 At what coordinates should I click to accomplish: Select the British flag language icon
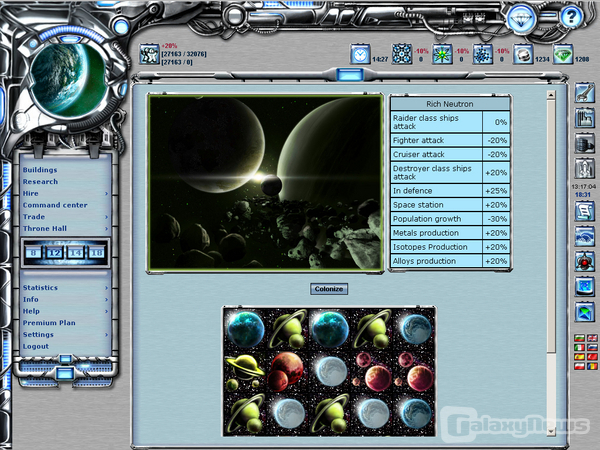click(591, 338)
